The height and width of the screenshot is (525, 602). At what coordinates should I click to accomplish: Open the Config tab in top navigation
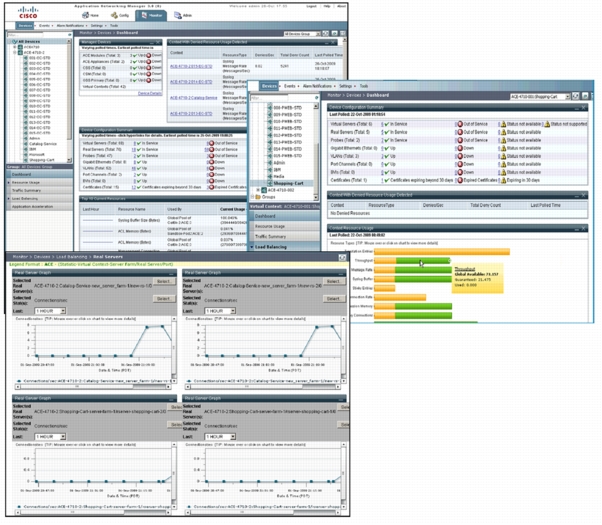point(120,15)
